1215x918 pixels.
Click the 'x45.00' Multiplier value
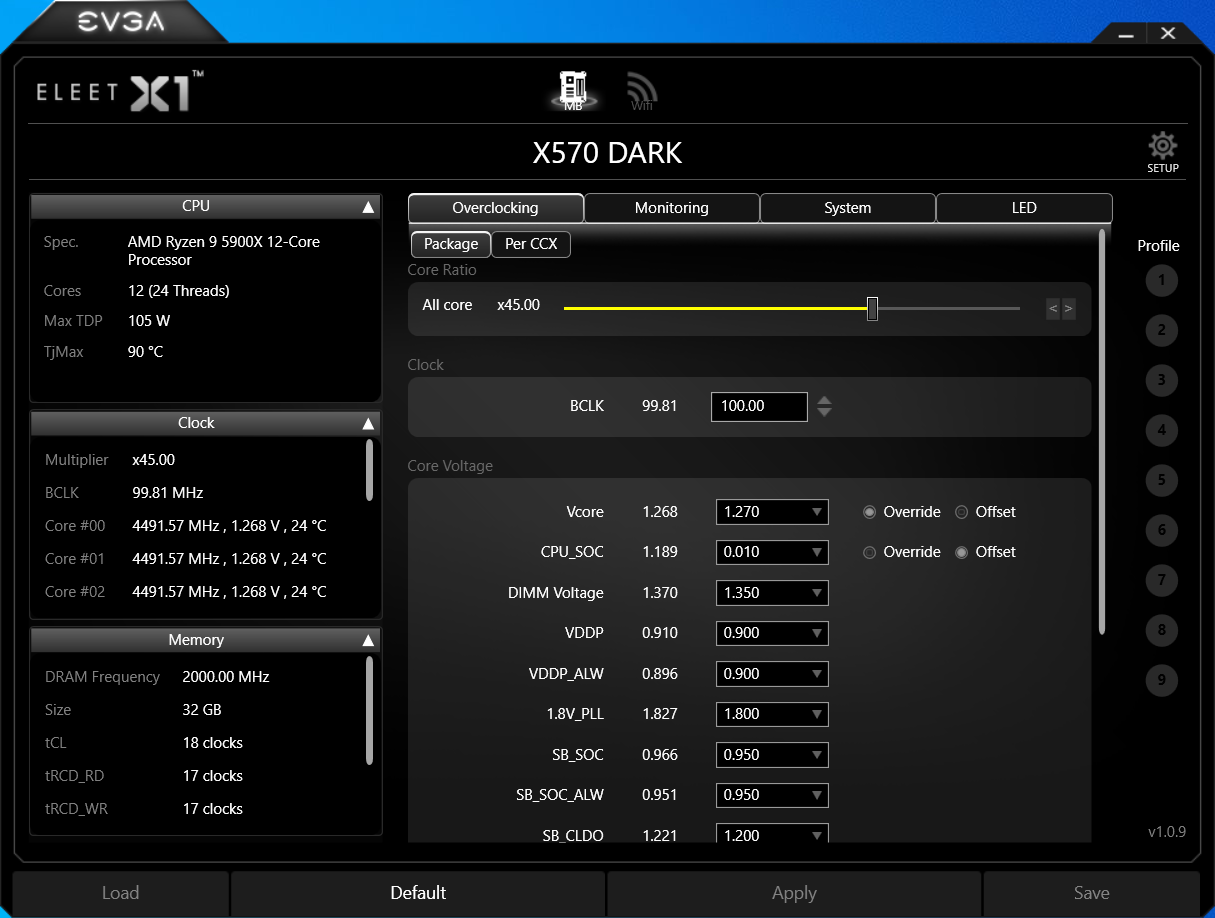tap(153, 460)
